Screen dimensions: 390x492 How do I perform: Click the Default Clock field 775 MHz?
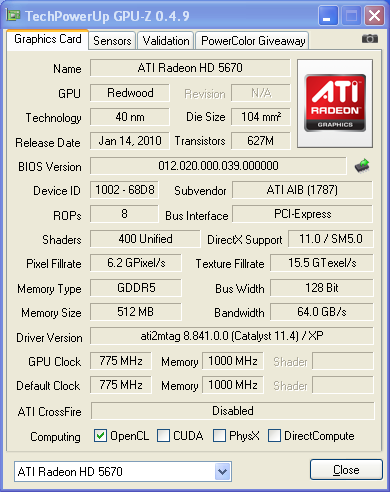(121, 385)
